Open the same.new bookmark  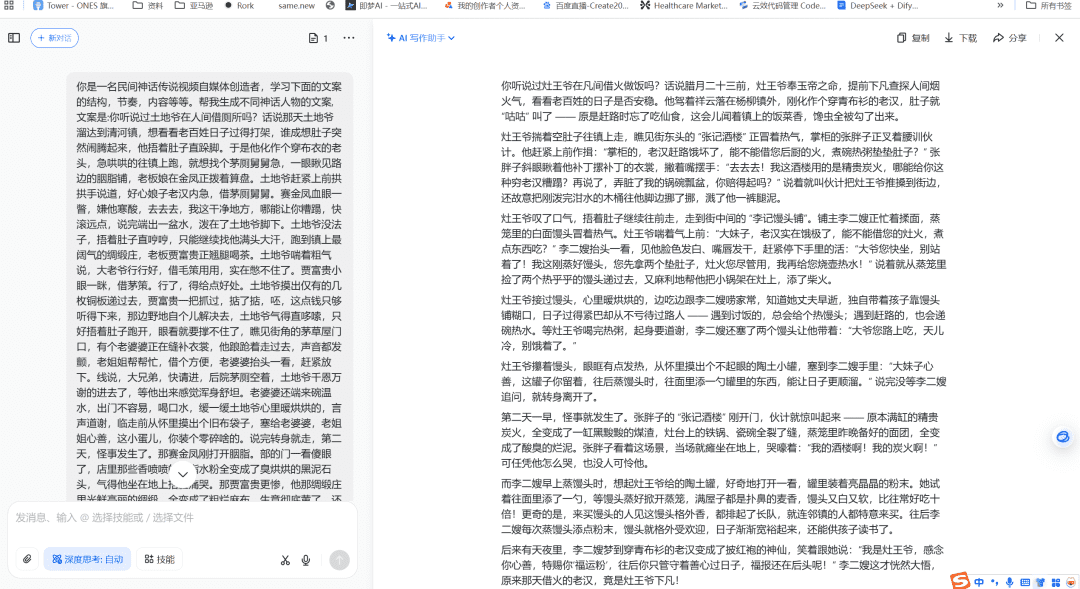tap(296, 6)
